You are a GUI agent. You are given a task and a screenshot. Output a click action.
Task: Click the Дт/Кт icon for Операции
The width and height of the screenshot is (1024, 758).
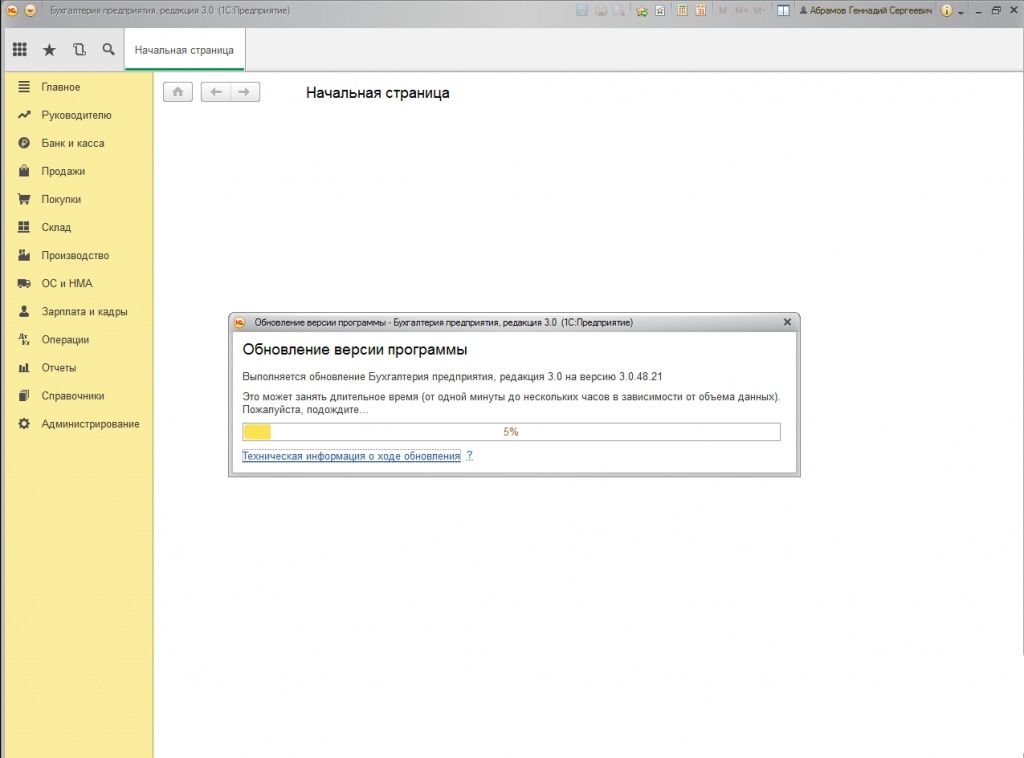click(x=24, y=340)
